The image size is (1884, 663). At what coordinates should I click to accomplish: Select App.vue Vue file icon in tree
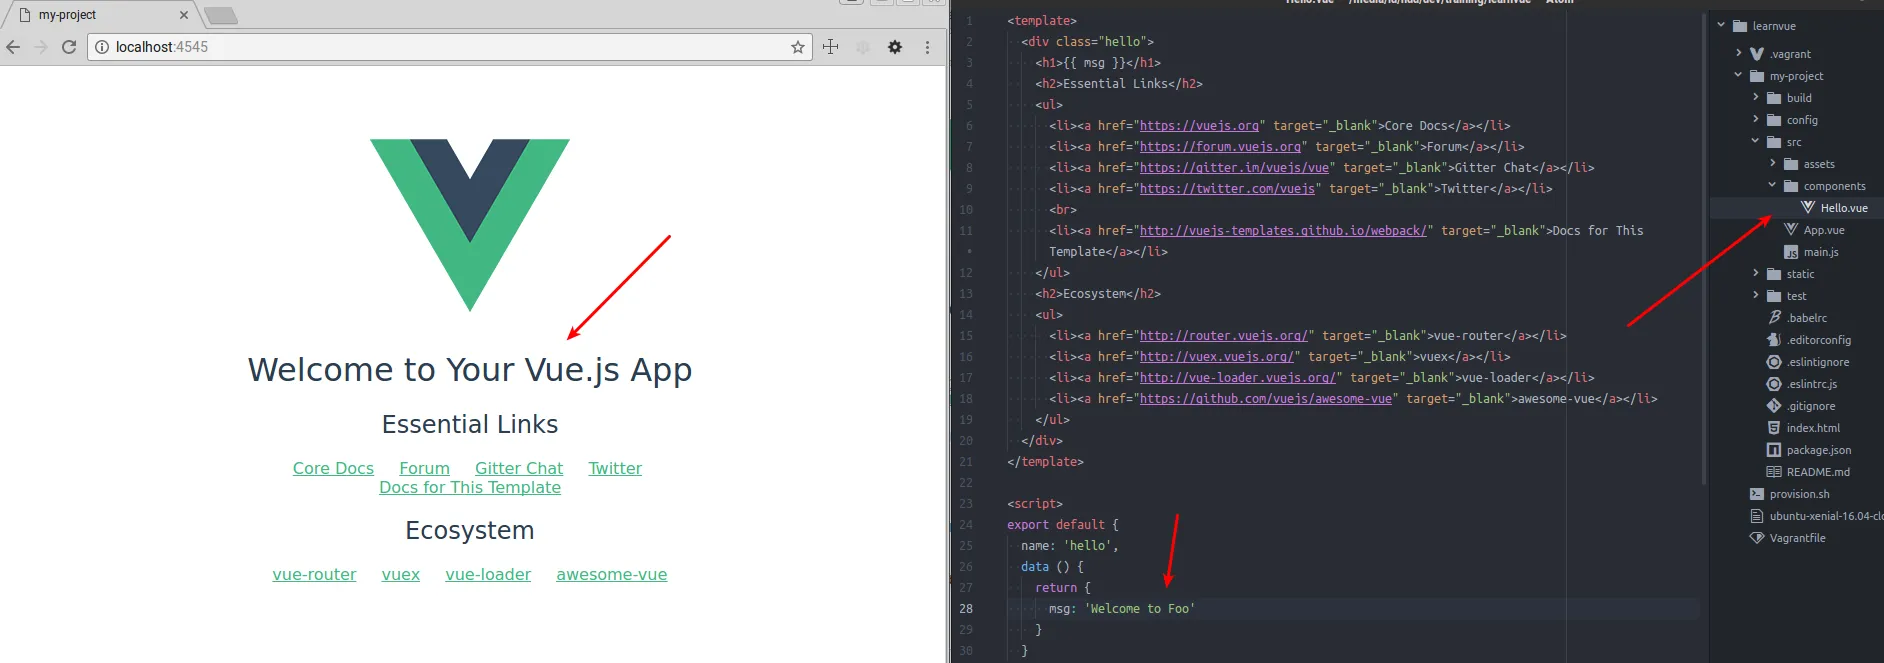1791,229
